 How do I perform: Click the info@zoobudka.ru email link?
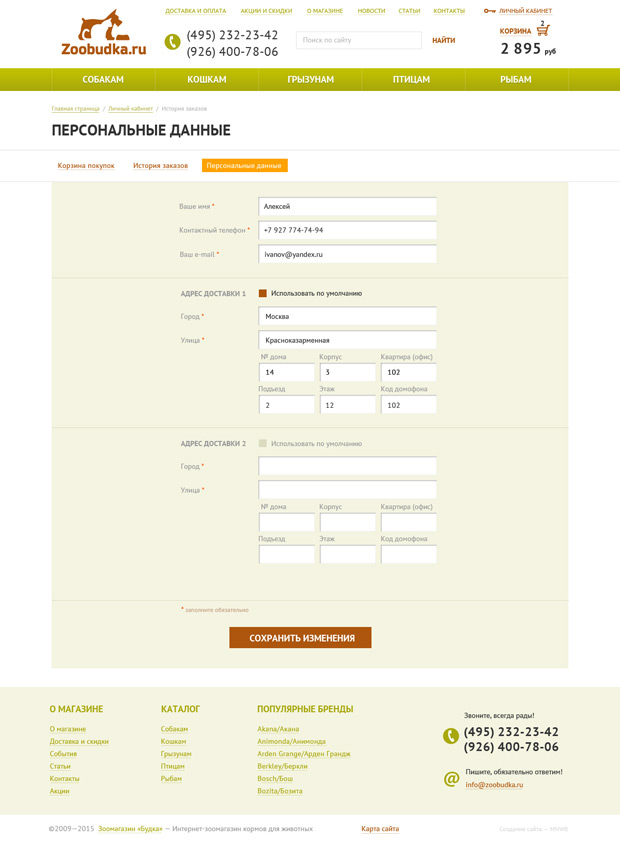pos(494,785)
